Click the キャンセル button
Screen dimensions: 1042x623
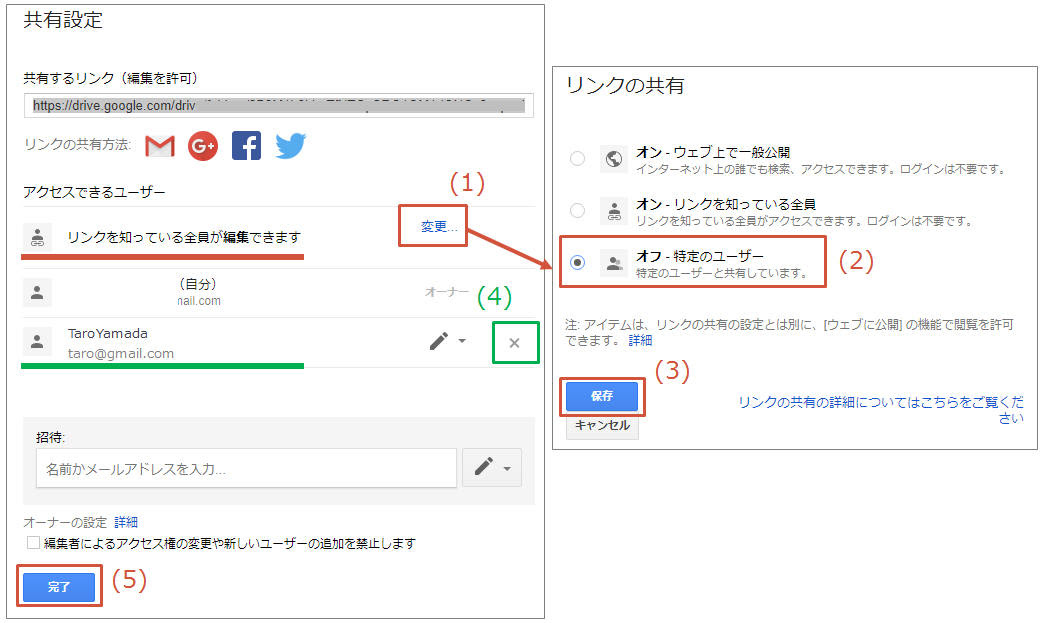pos(602,425)
